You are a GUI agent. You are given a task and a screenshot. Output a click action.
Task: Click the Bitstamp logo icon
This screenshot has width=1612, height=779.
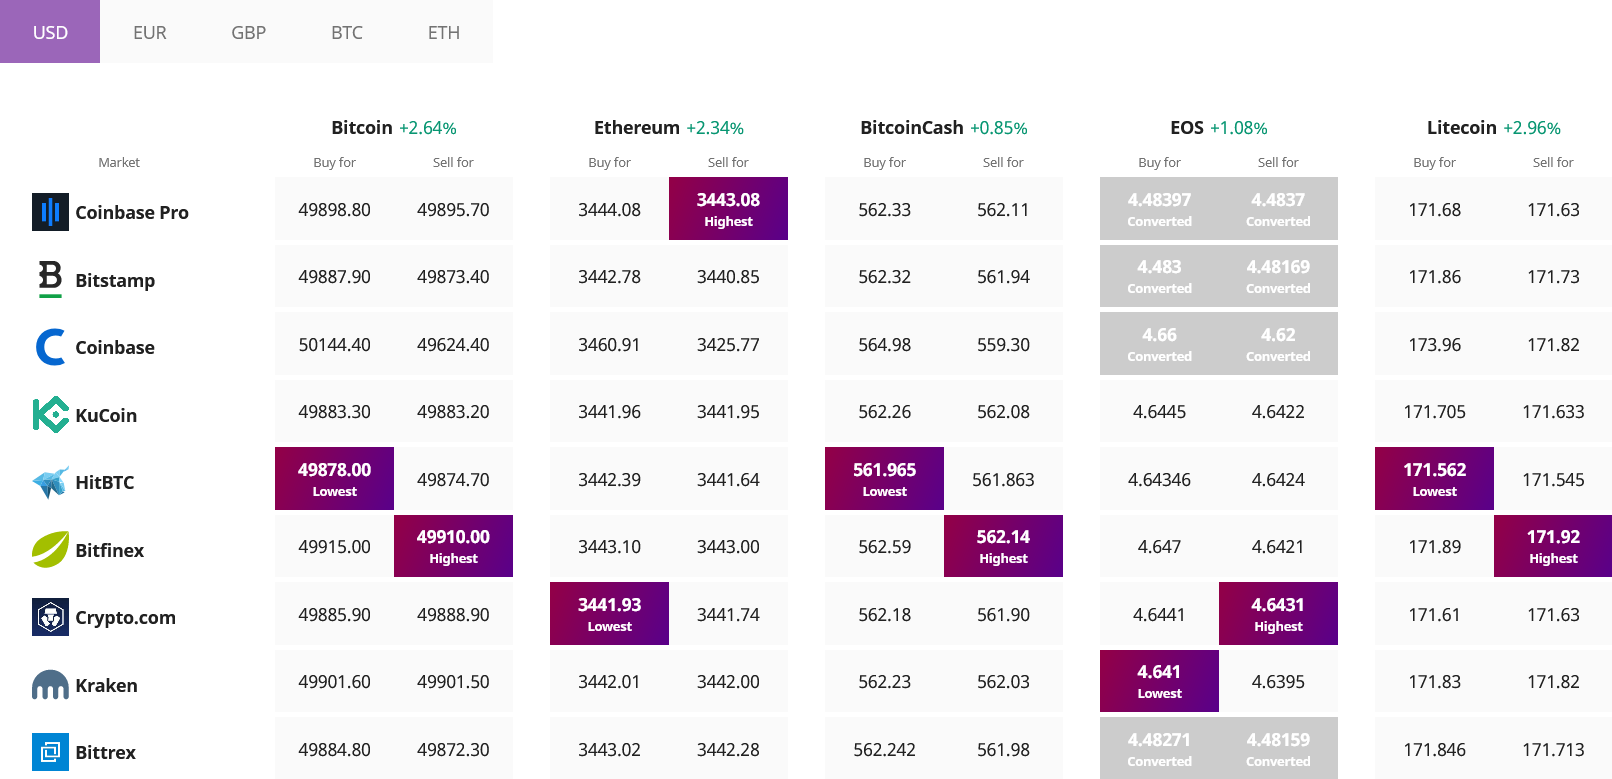tap(50, 279)
